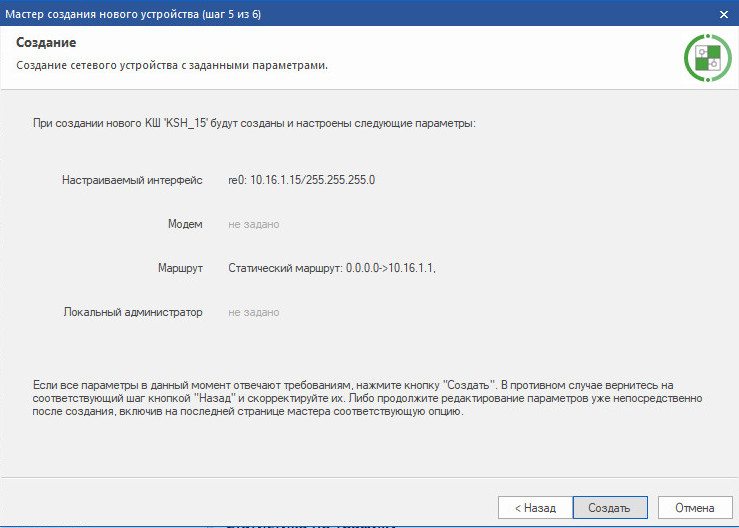Click the Модем label
The height and width of the screenshot is (528, 739).
[184, 224]
